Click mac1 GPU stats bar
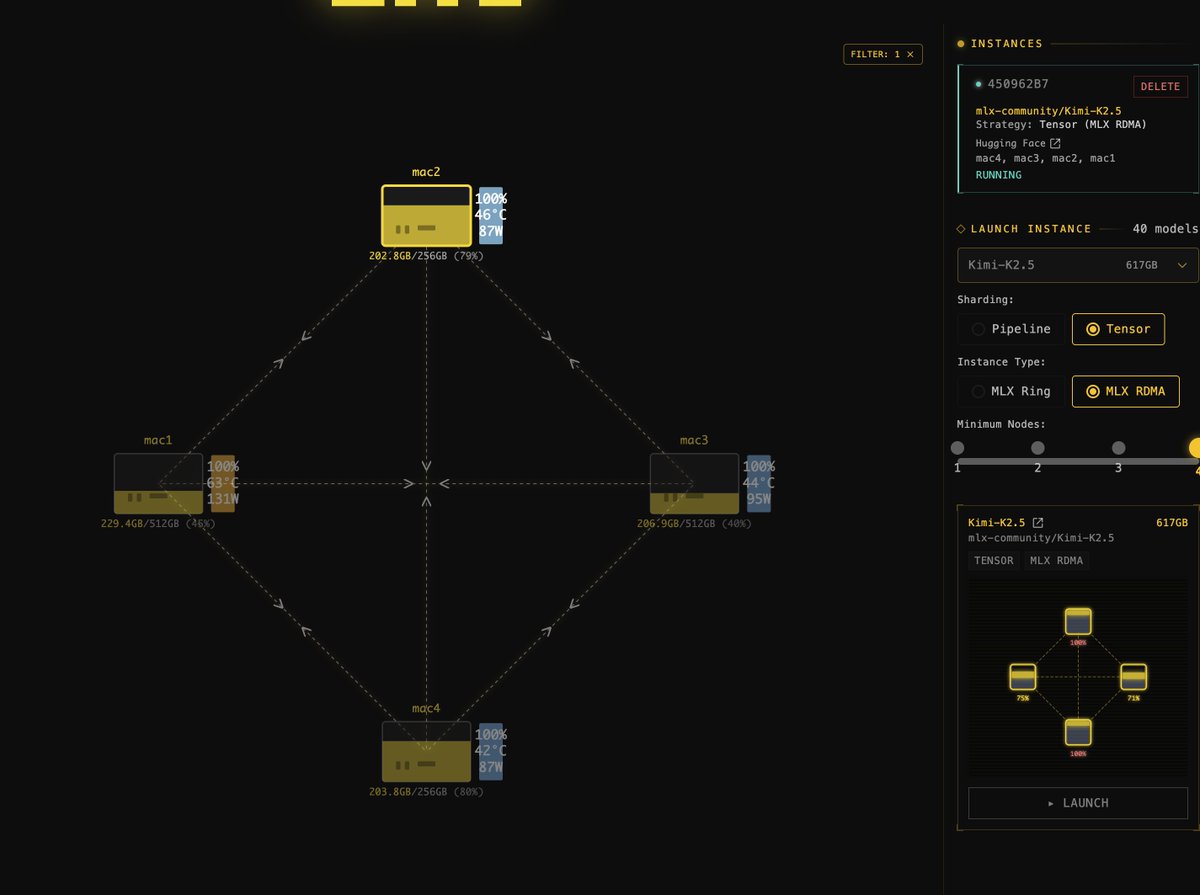This screenshot has height=895, width=1200. point(222,483)
